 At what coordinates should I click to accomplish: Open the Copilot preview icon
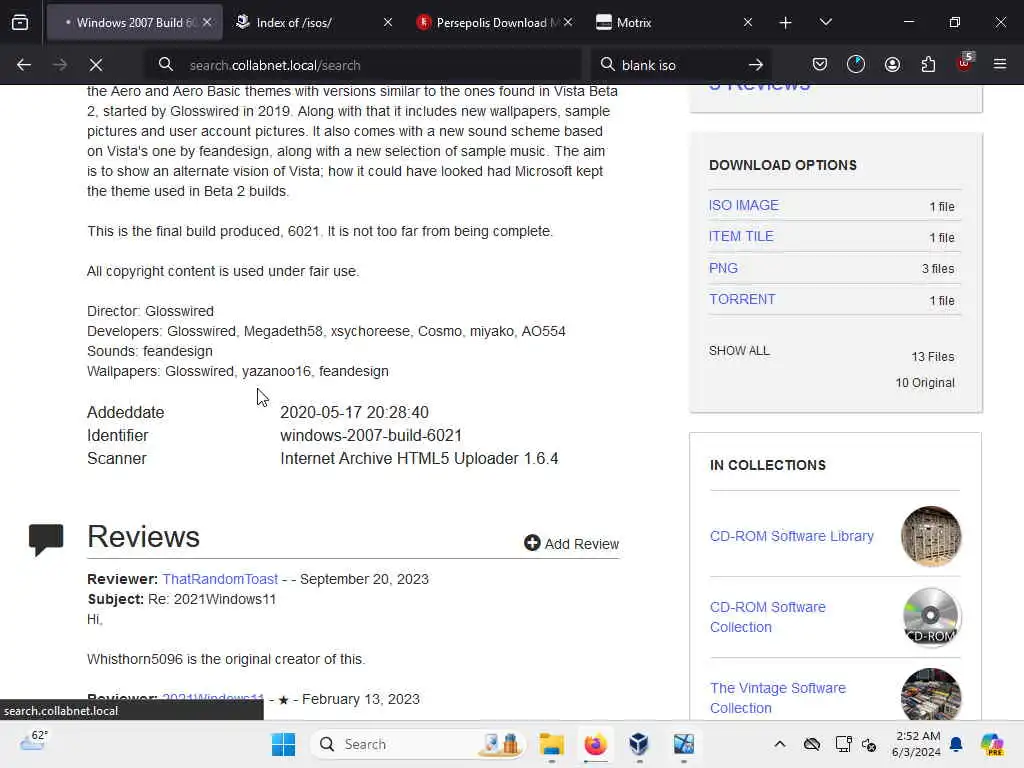click(992, 744)
